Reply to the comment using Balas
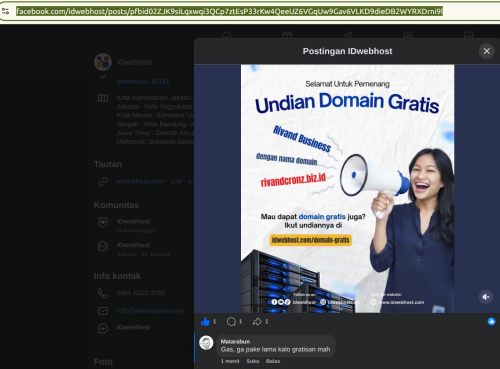500x369 pixels. (x=273, y=361)
